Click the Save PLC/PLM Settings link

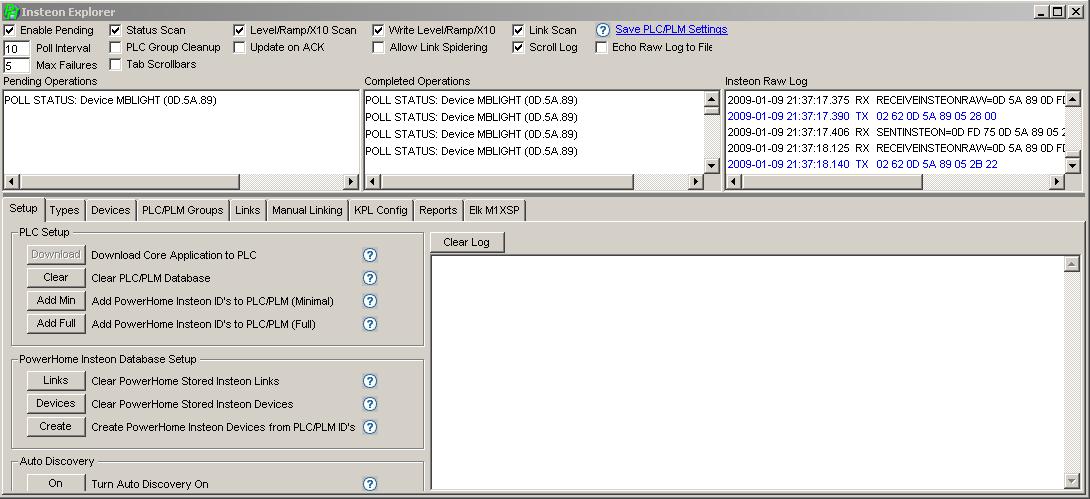671,29
